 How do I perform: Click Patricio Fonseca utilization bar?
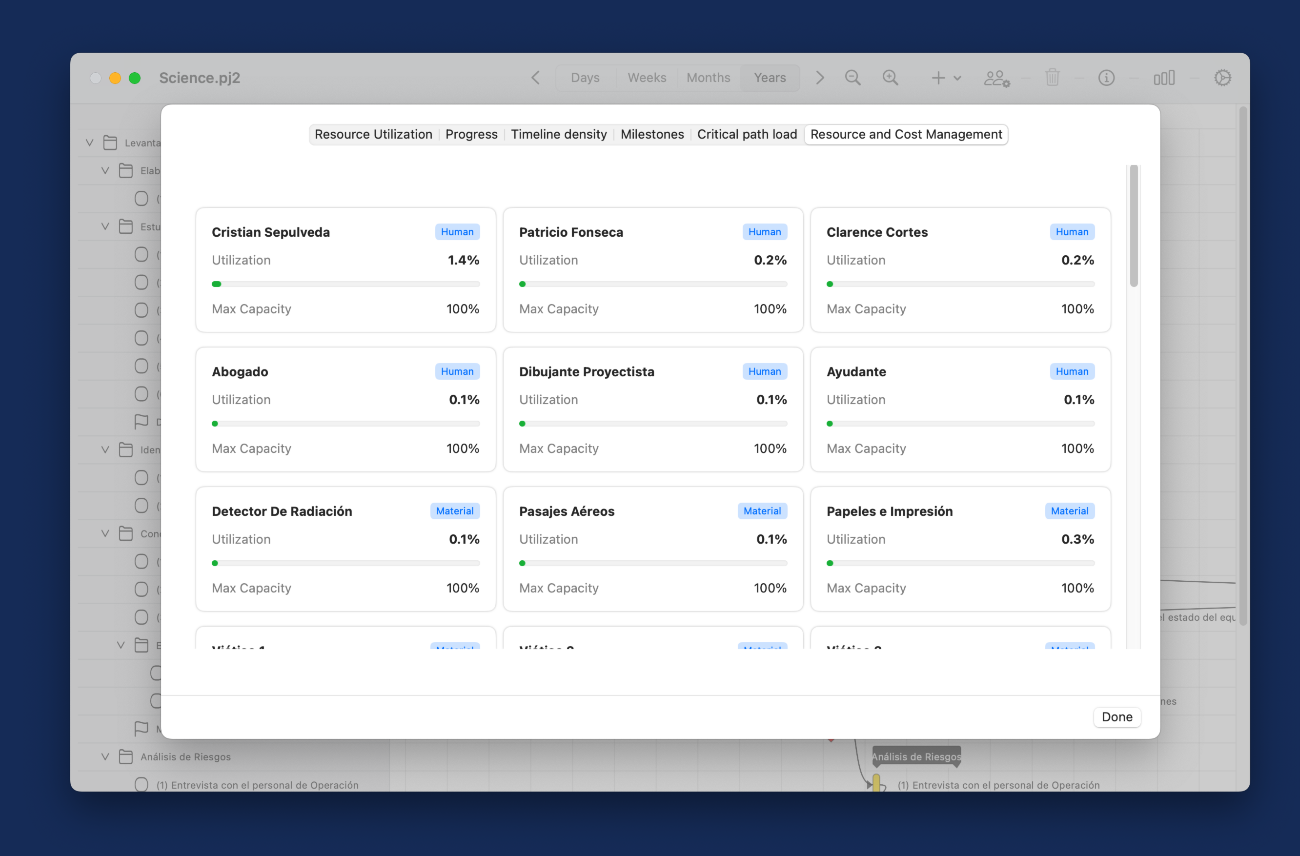(653, 284)
